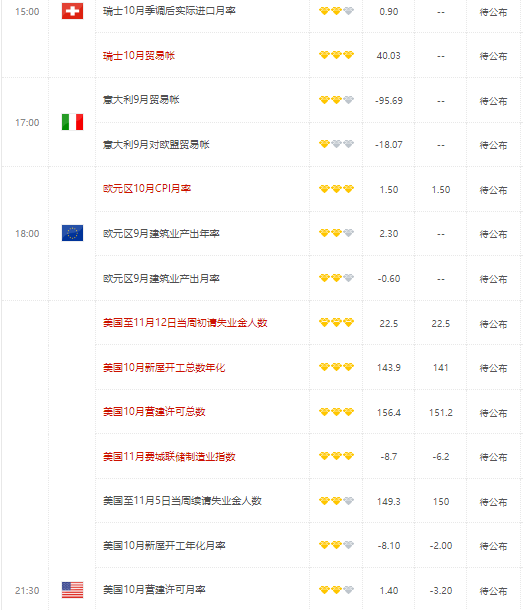Click forecast value -2.00

[441, 545]
